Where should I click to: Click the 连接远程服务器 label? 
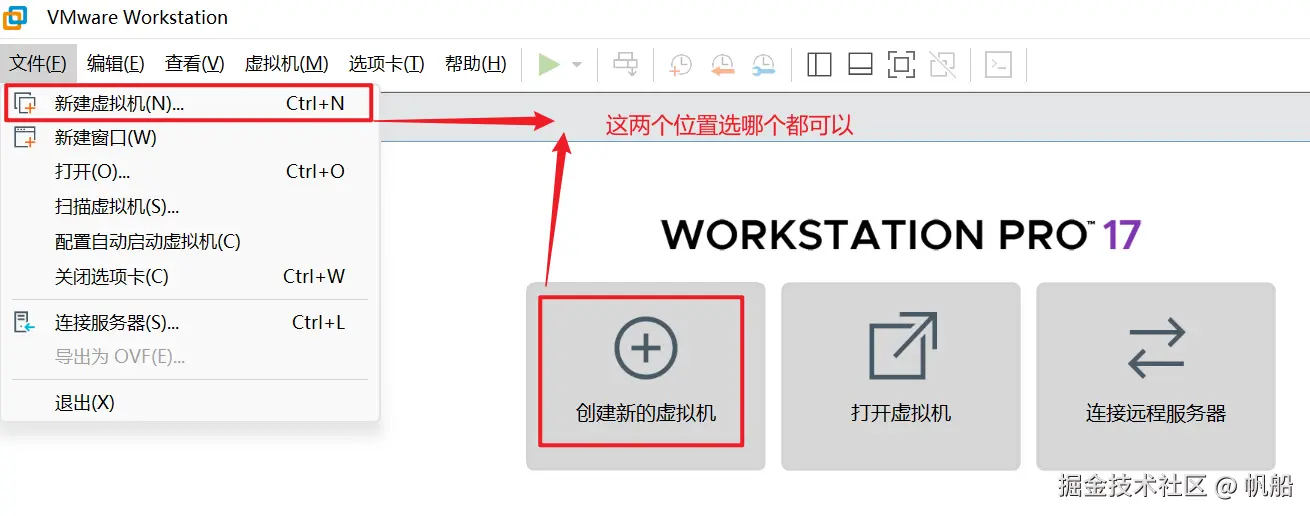pos(1156,413)
